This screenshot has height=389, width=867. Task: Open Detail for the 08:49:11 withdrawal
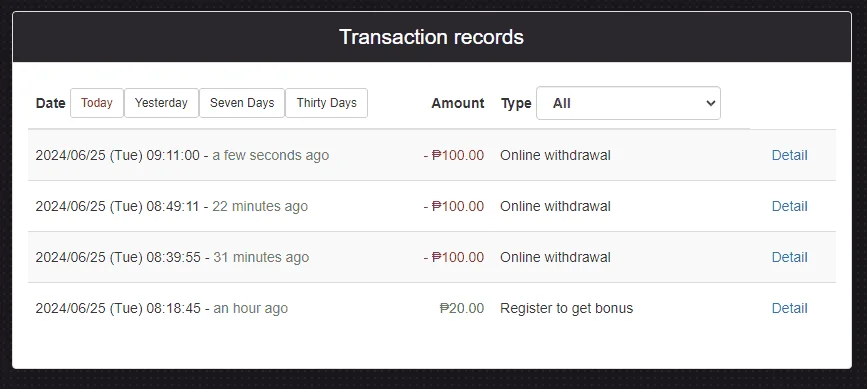coord(790,206)
